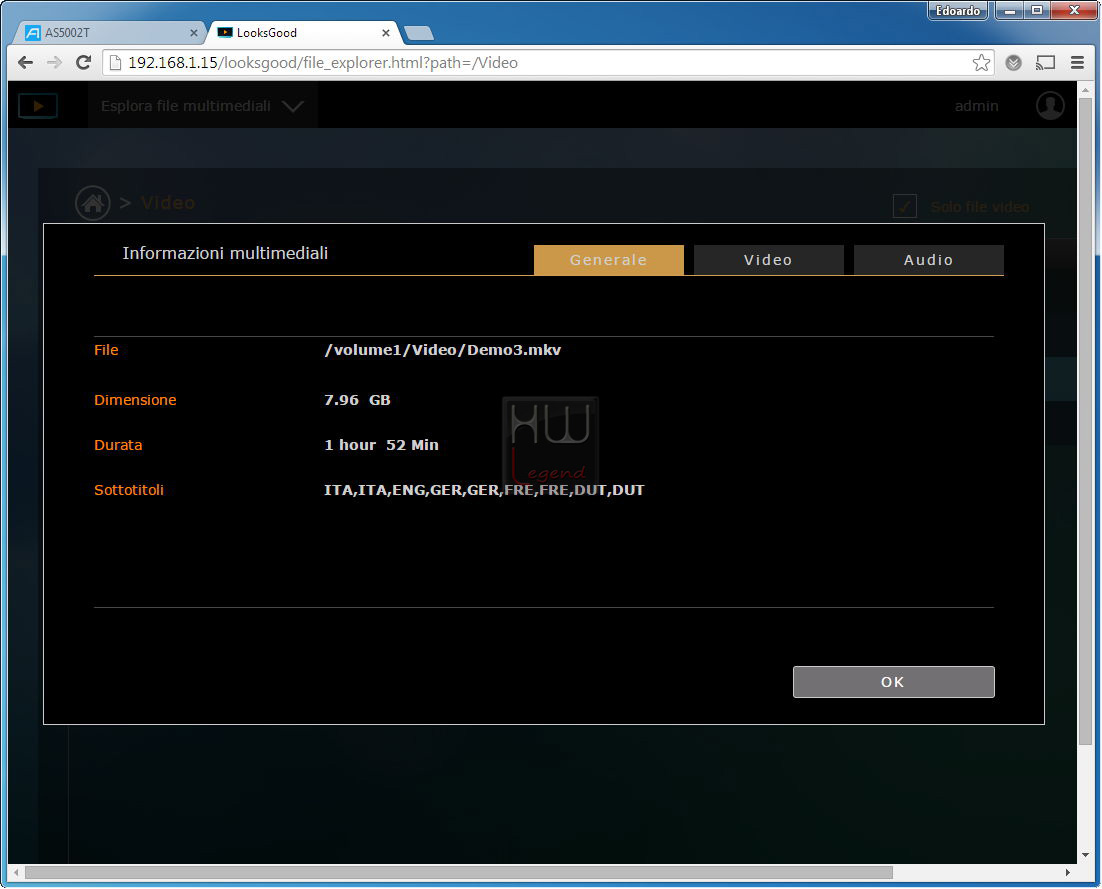Viewport: 1102px width, 889px height.
Task: Click the browser Forward arrow
Action: point(54,63)
